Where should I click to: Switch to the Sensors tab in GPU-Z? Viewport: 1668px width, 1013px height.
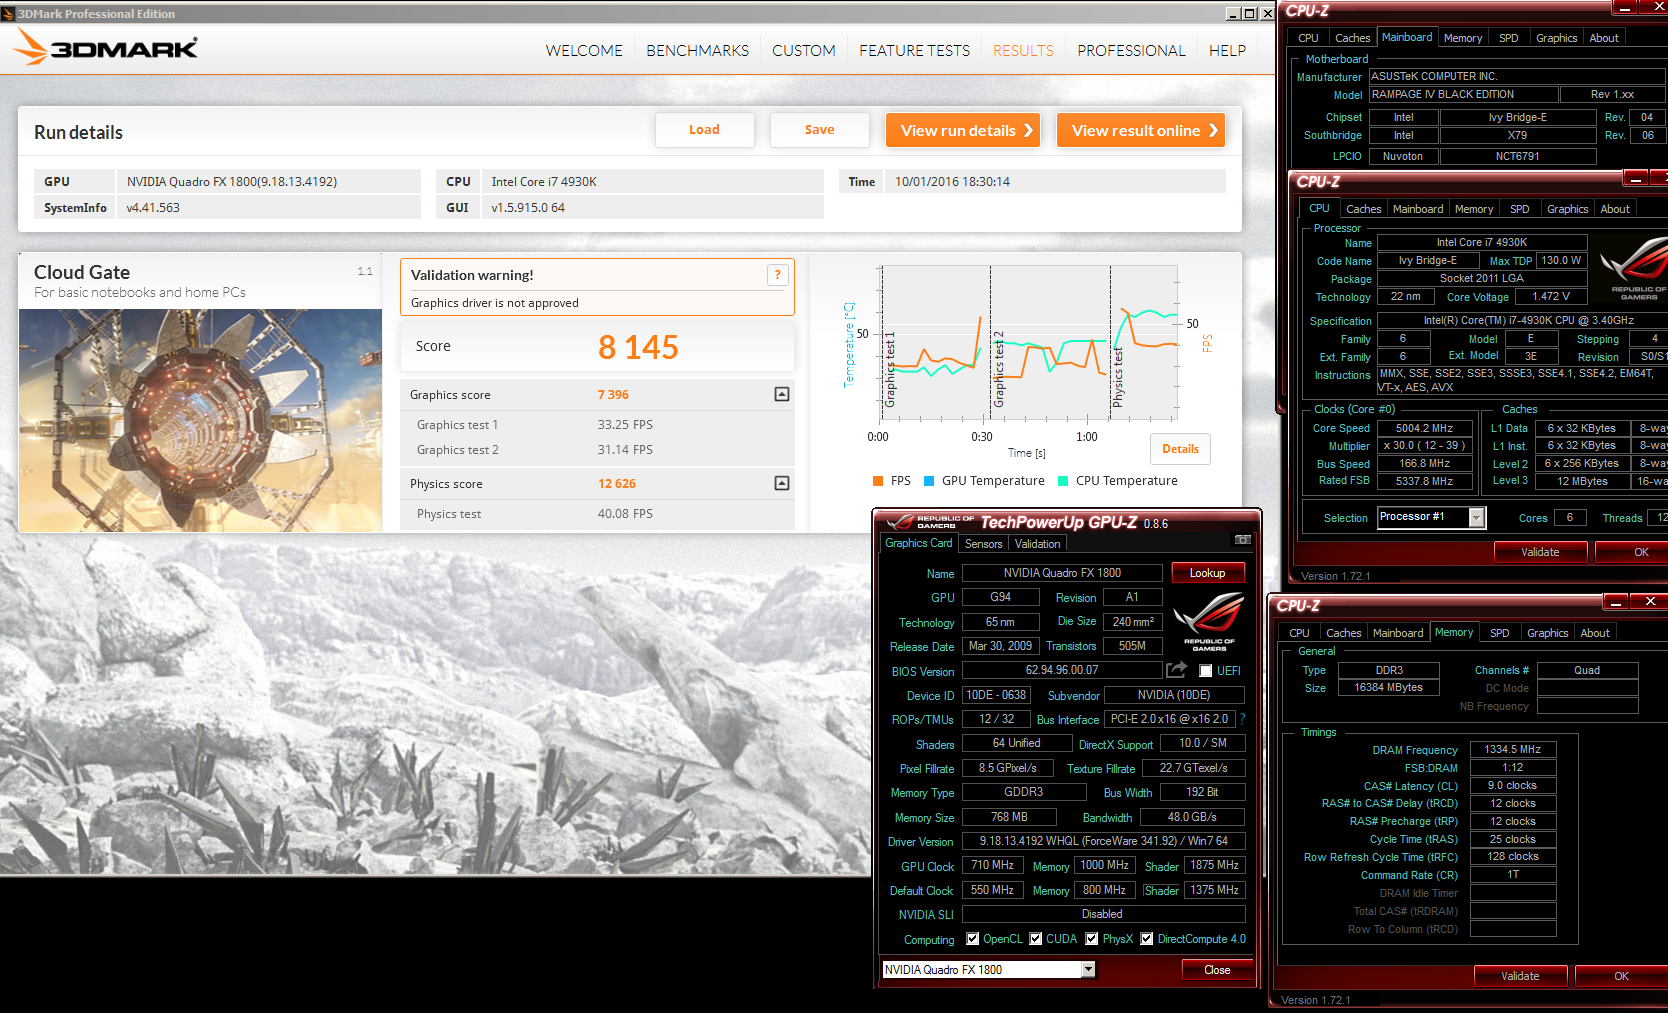click(x=983, y=544)
